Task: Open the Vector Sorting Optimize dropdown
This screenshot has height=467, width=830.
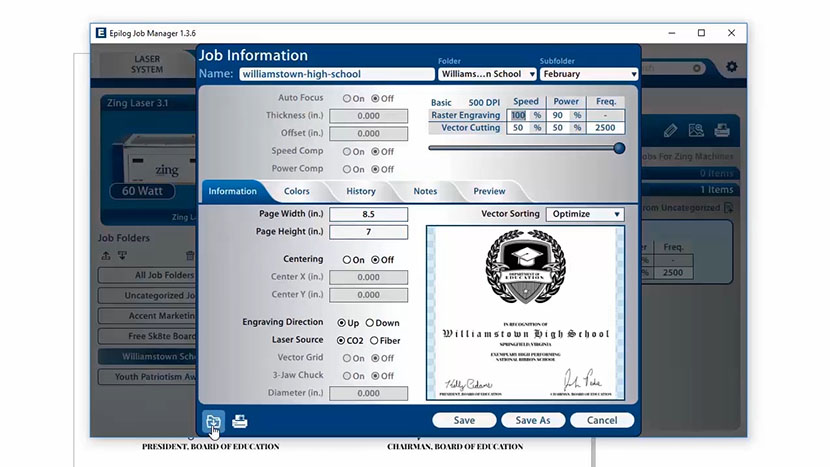Action: pos(585,214)
